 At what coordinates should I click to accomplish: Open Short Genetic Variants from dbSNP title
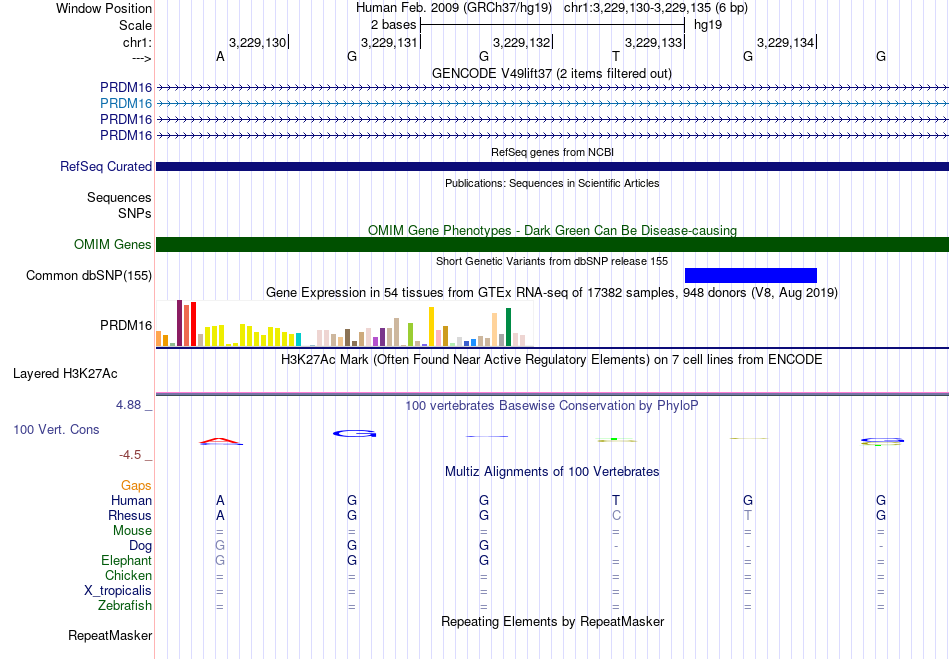click(x=552, y=261)
